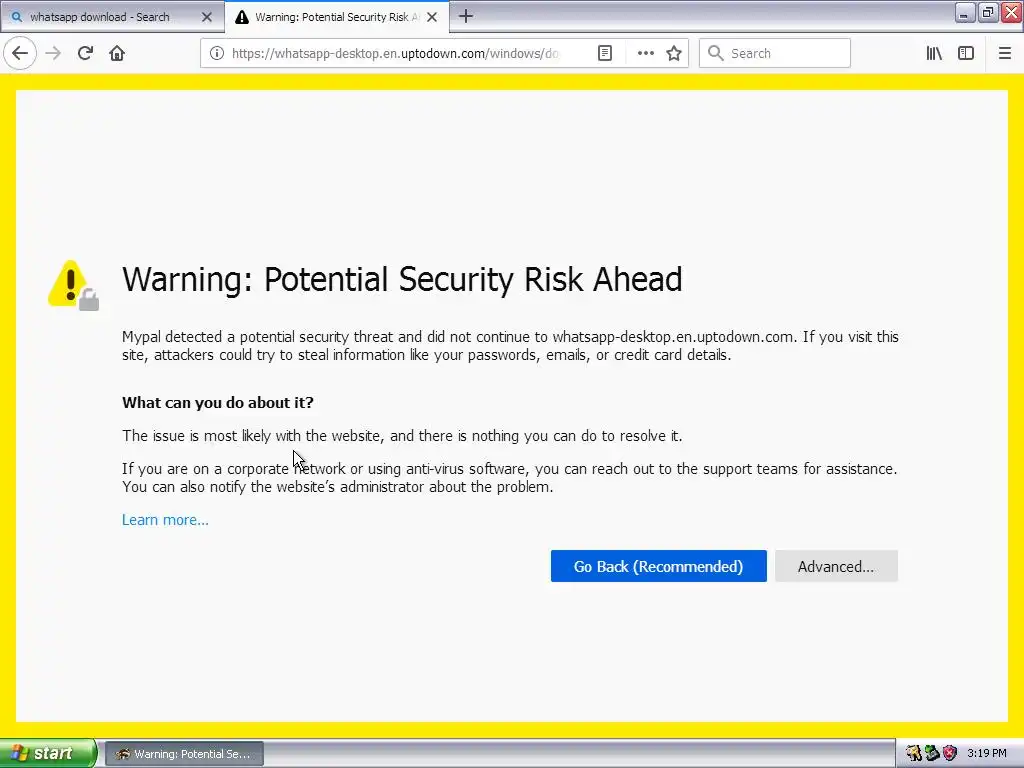1024x768 pixels.
Task: Expand Advanced... options button
Action: point(836,566)
